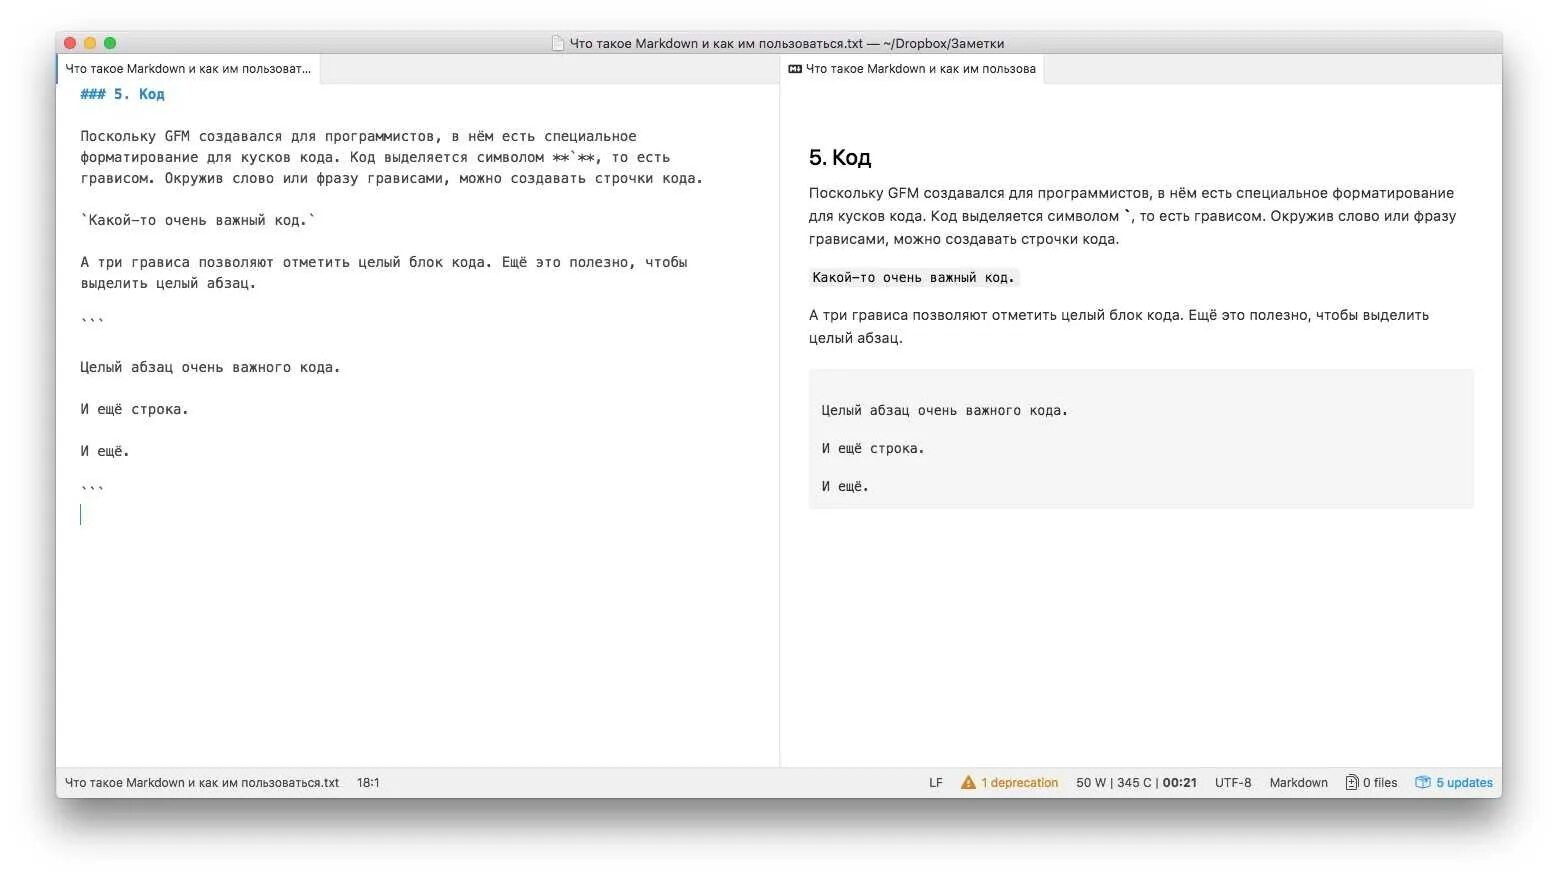Click the document icon in the title bar

(x=558, y=43)
